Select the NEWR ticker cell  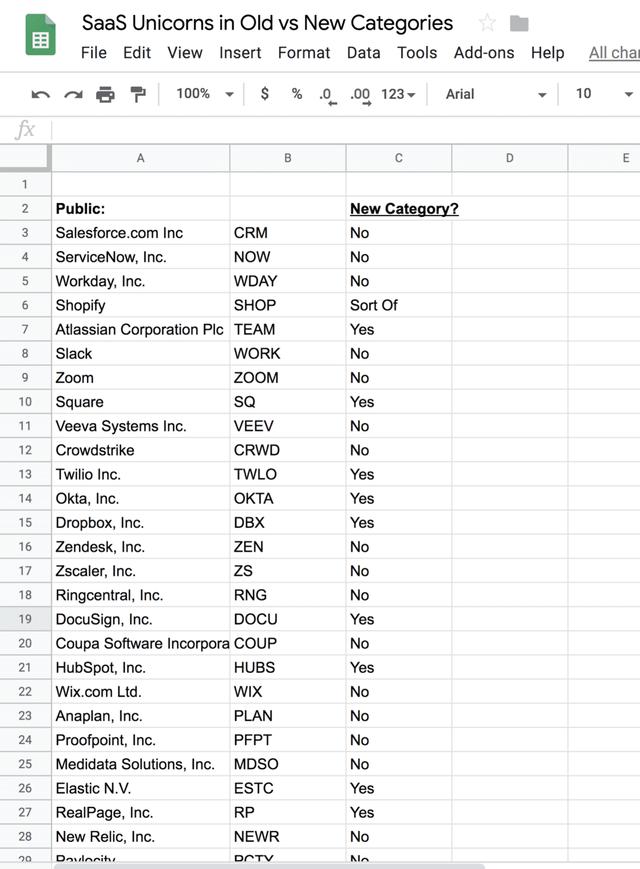288,837
